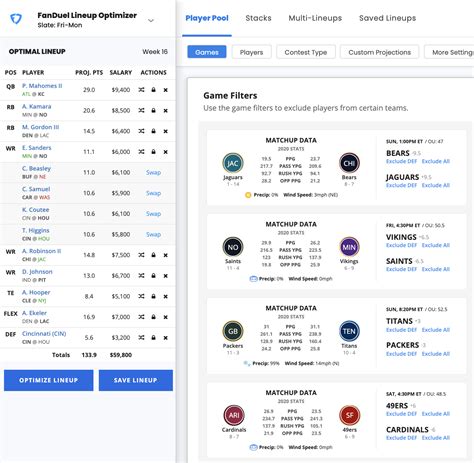Switch to the Player Pool tab
Viewport: 474px width, 463px height.
point(207,18)
